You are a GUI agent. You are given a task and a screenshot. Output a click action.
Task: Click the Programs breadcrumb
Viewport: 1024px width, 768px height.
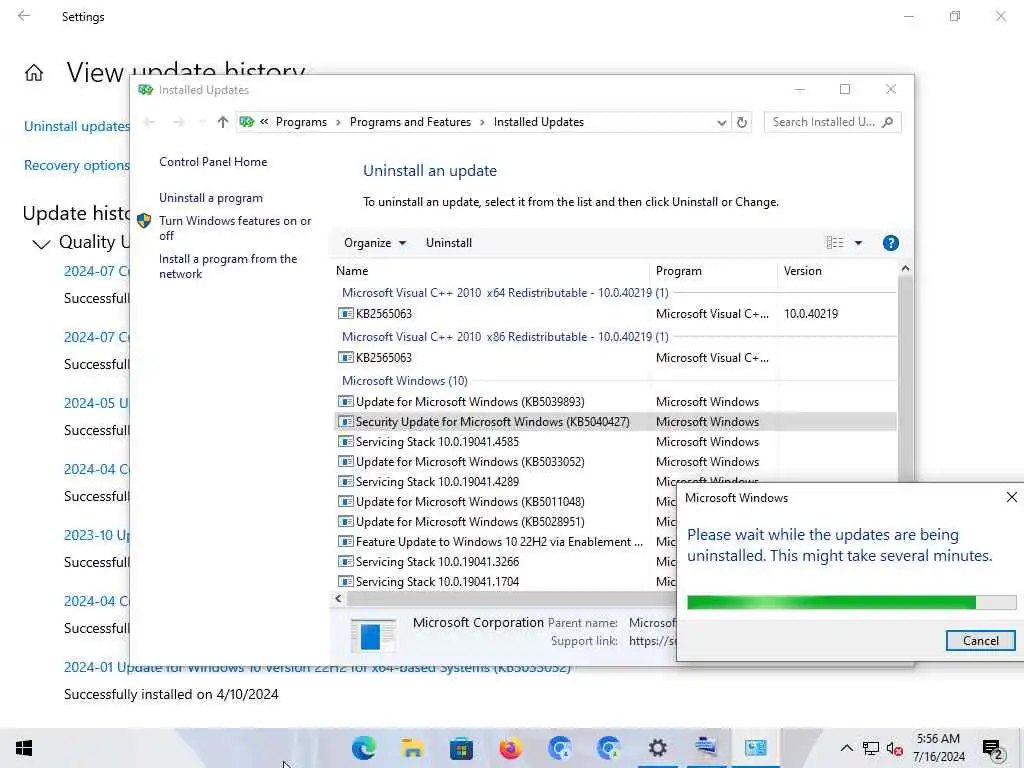click(x=301, y=122)
